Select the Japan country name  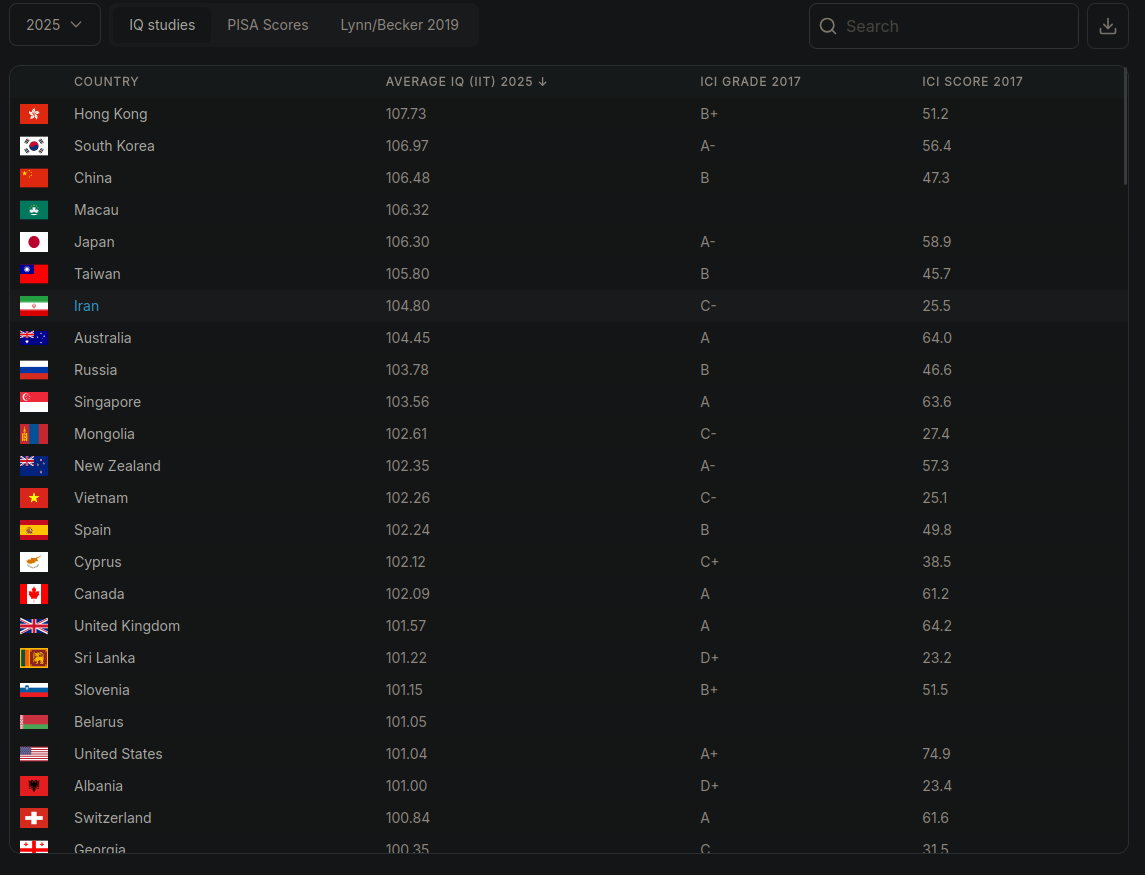point(94,242)
